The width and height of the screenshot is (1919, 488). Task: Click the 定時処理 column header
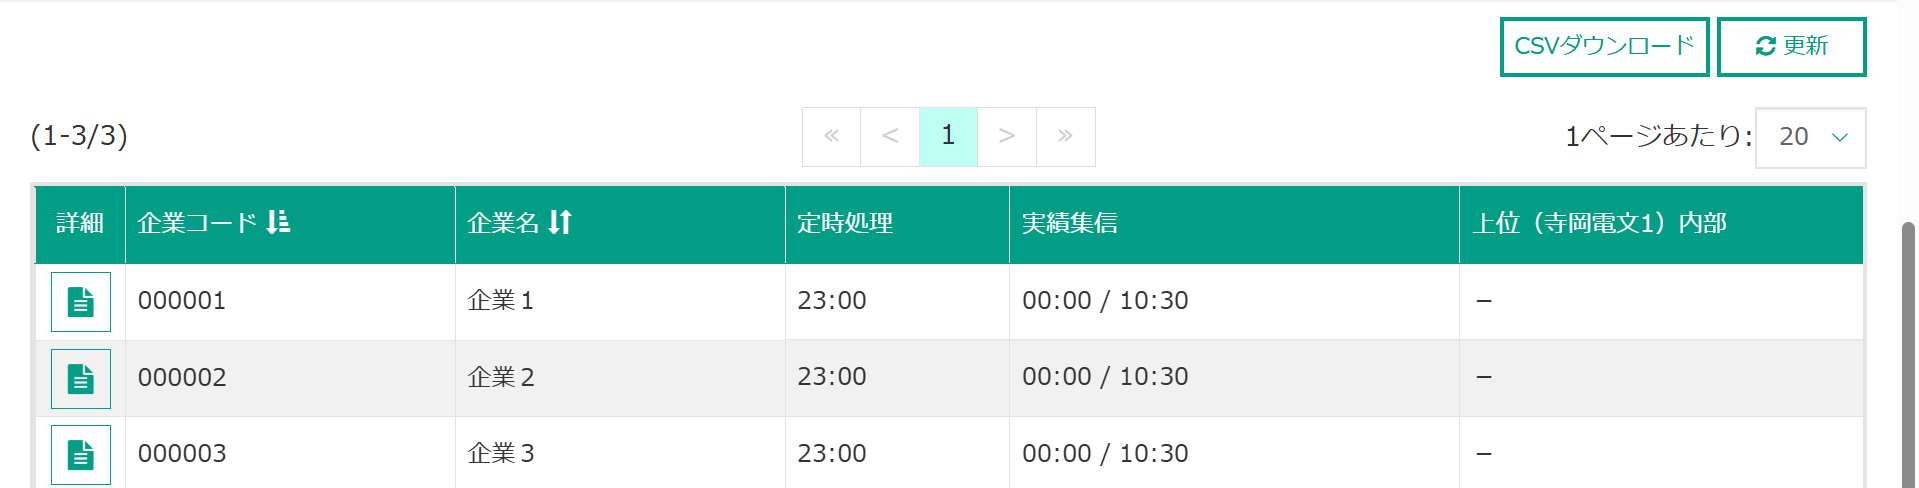[x=845, y=223]
